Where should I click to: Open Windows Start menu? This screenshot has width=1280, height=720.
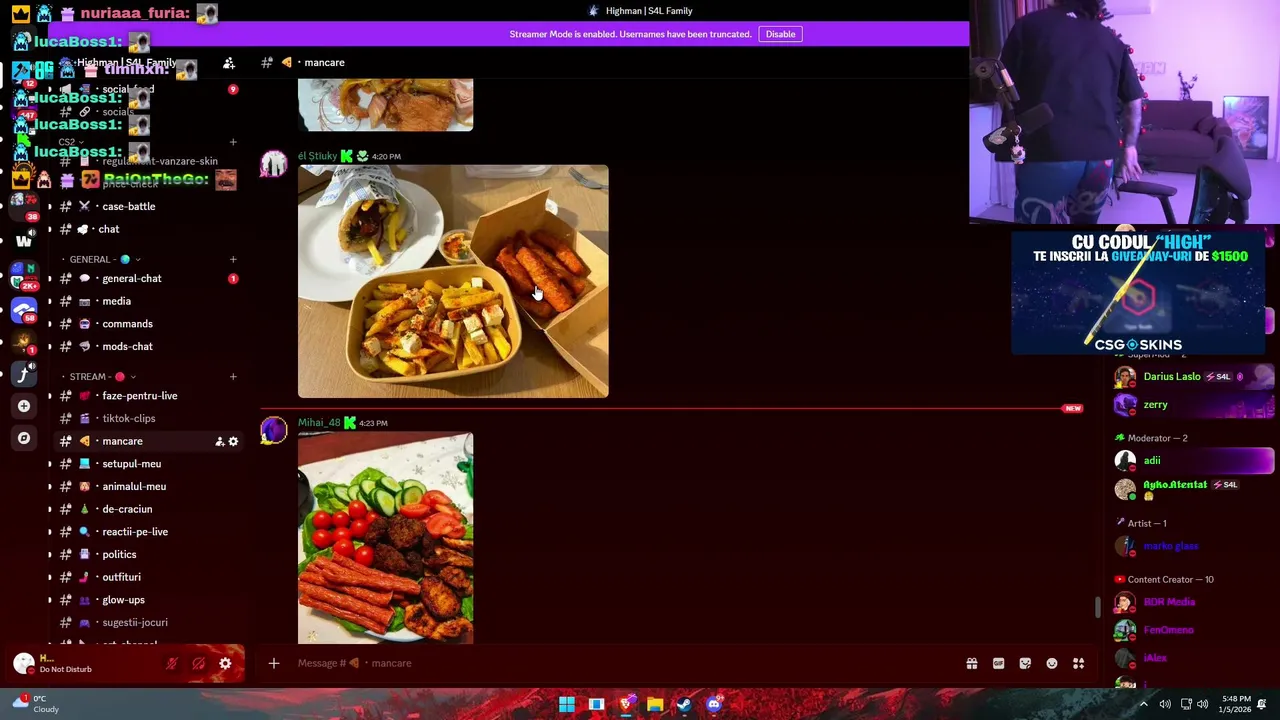(x=567, y=705)
